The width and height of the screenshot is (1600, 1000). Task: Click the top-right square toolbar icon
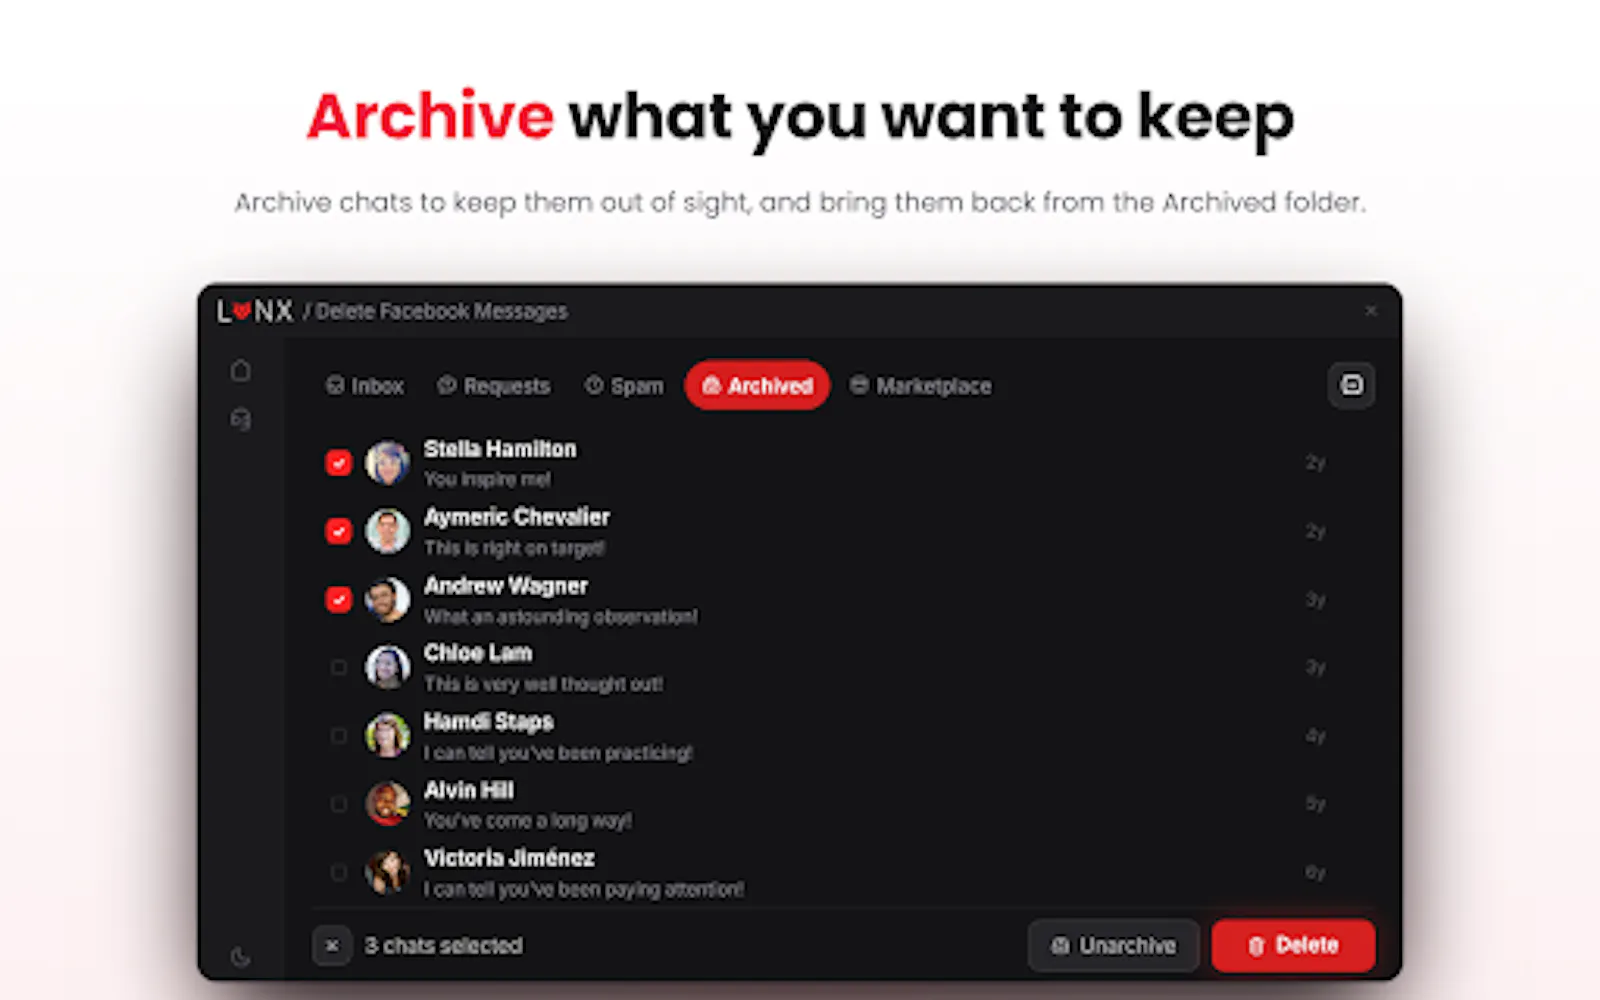[1351, 385]
